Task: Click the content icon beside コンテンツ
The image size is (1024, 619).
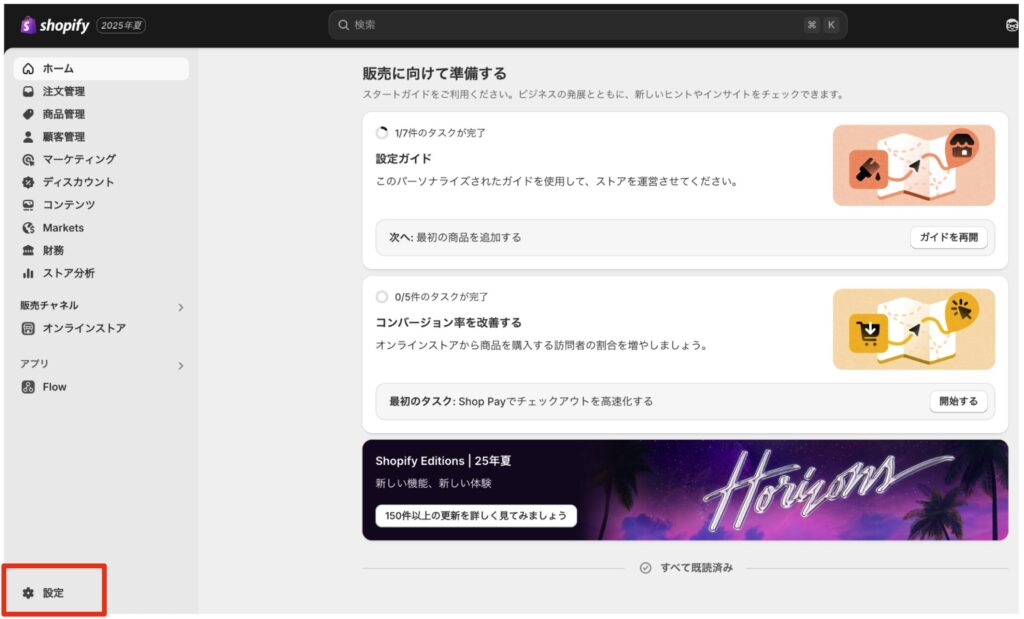Action: click(x=28, y=205)
